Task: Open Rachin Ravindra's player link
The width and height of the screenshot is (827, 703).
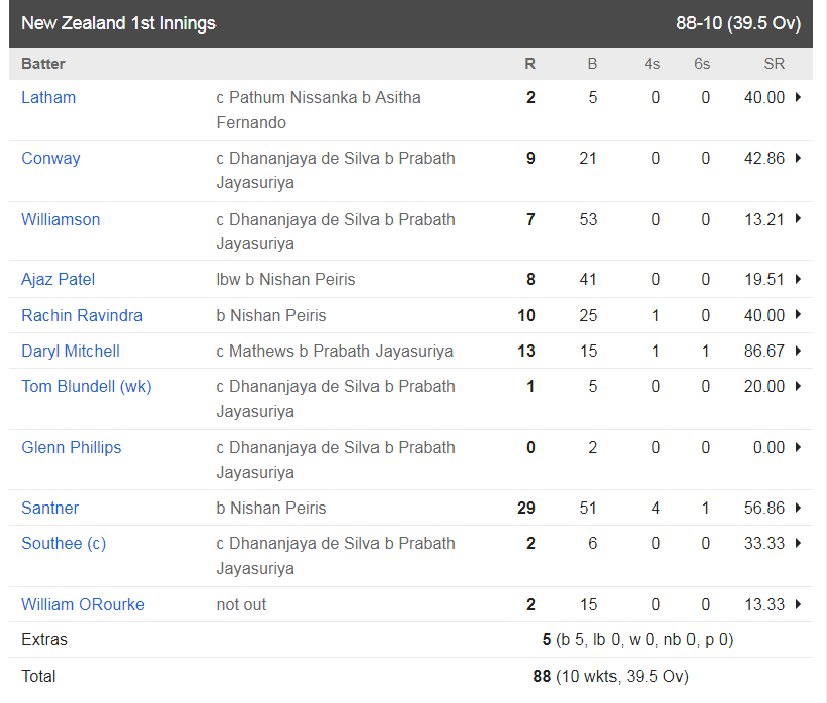Action: (x=82, y=315)
